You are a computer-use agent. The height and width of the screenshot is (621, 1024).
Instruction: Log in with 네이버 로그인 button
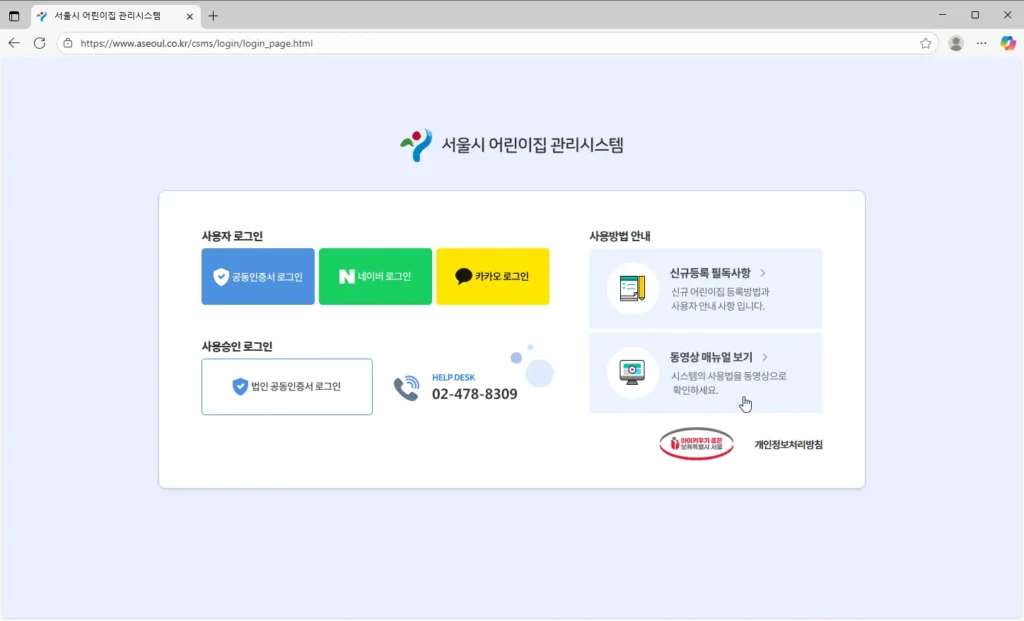click(x=375, y=277)
